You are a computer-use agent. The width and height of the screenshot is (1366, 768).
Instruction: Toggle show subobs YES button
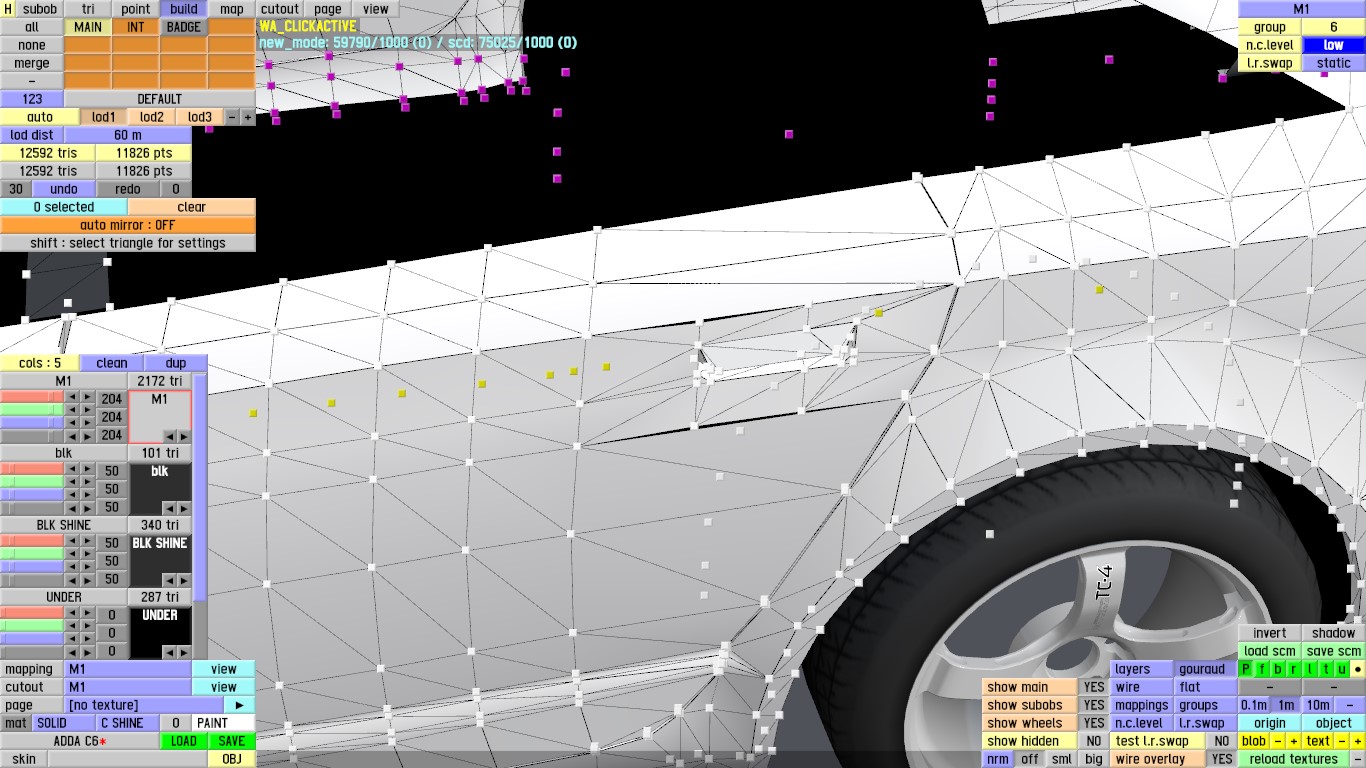pos(1094,705)
